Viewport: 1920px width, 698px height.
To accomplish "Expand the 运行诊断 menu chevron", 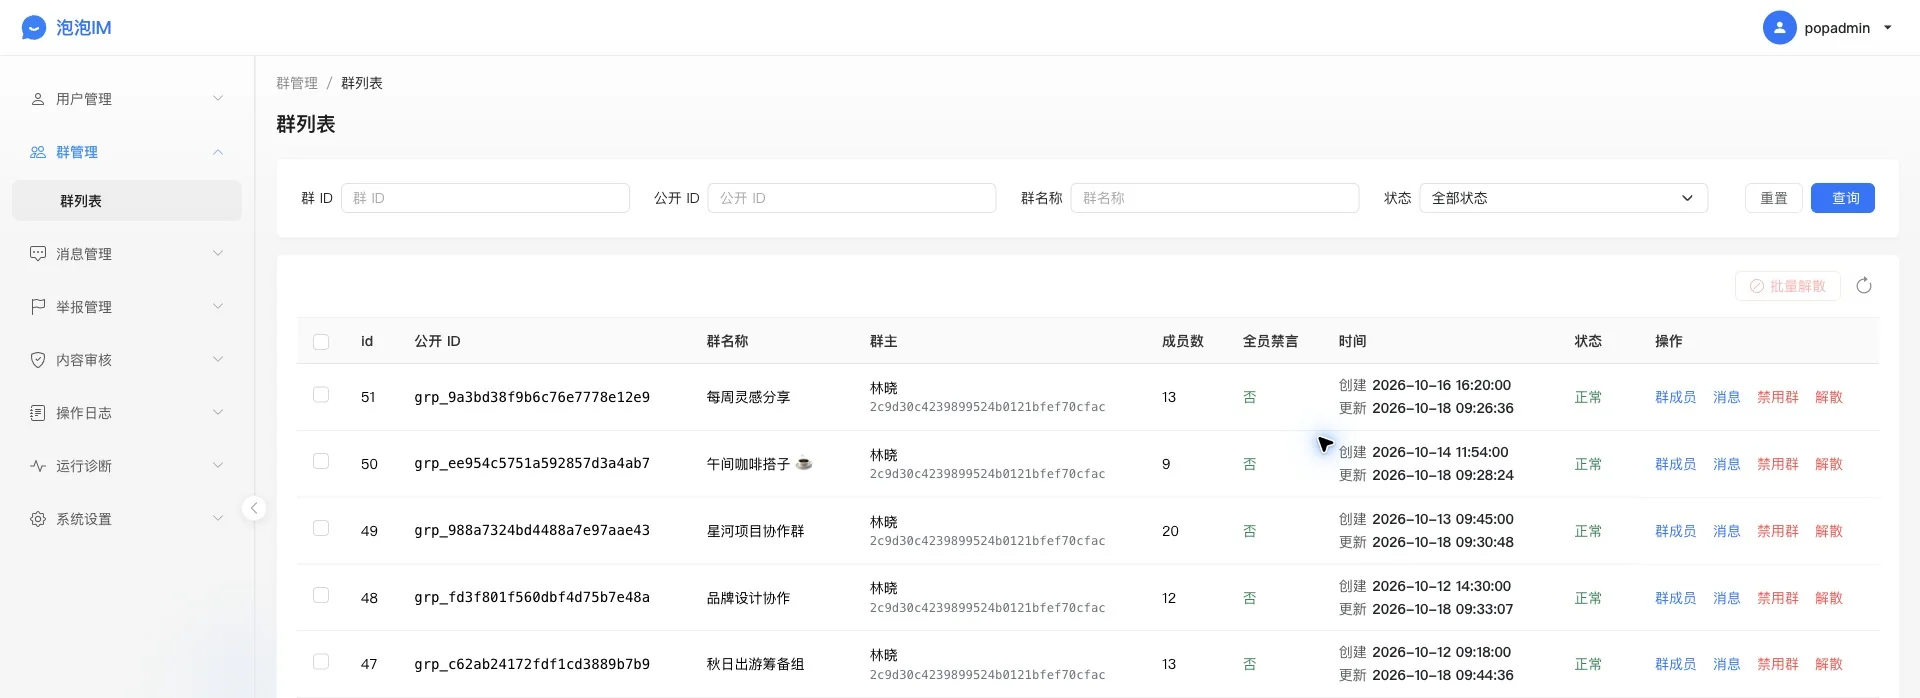I will click(218, 465).
